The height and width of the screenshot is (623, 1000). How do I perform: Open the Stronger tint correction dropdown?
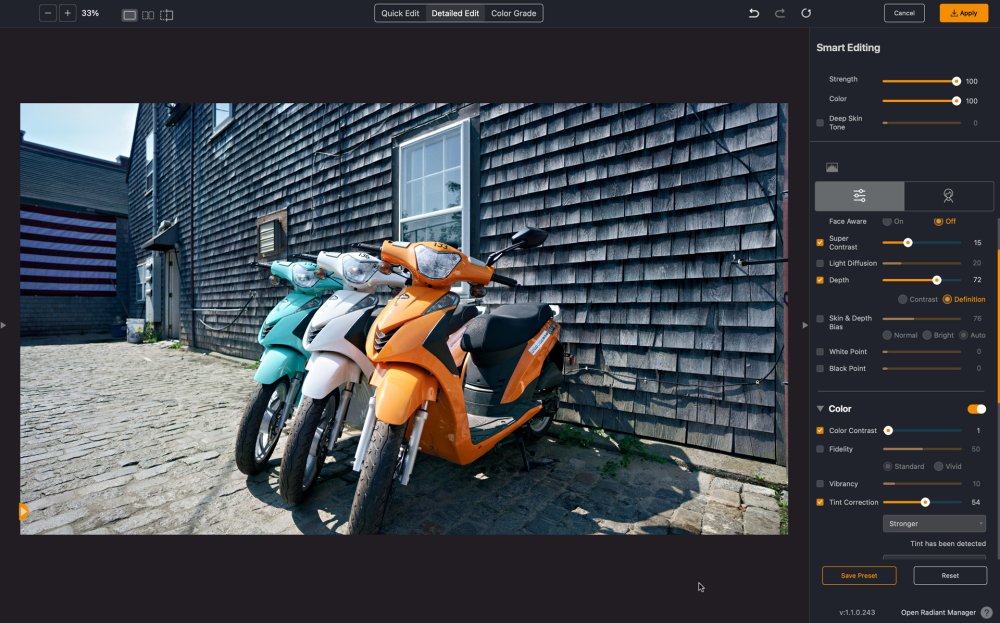pos(934,523)
